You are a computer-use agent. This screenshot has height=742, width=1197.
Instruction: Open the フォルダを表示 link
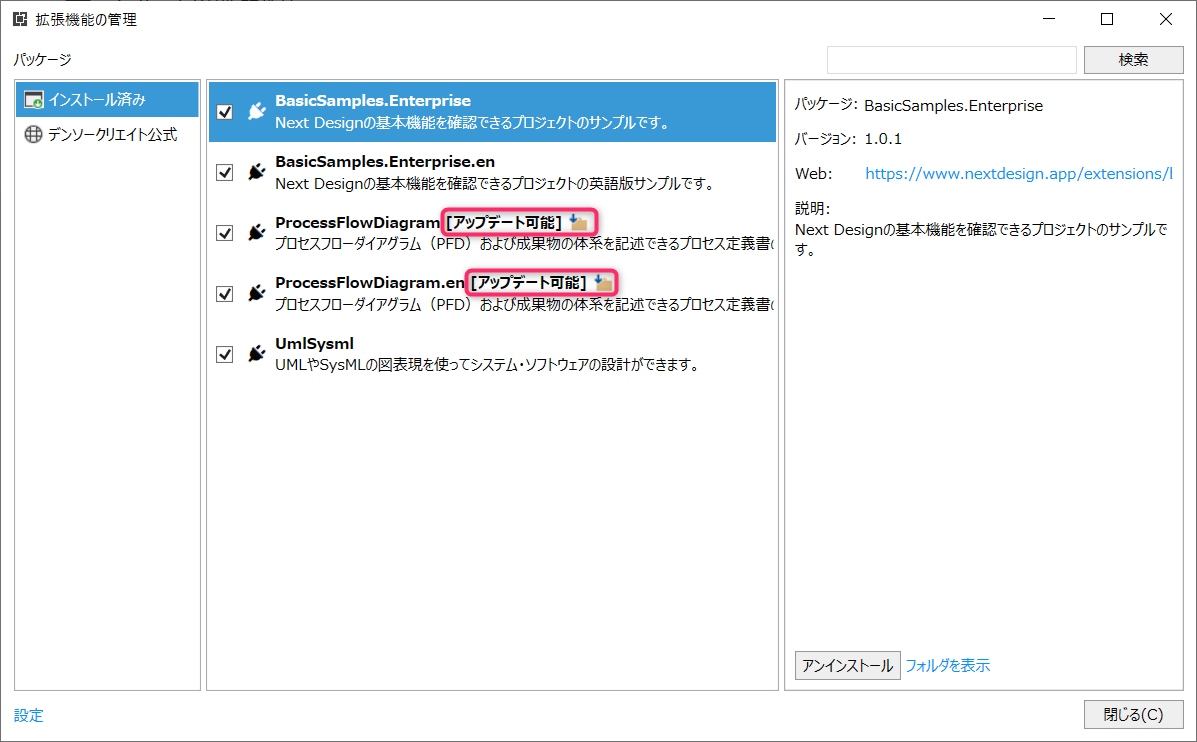click(947, 666)
